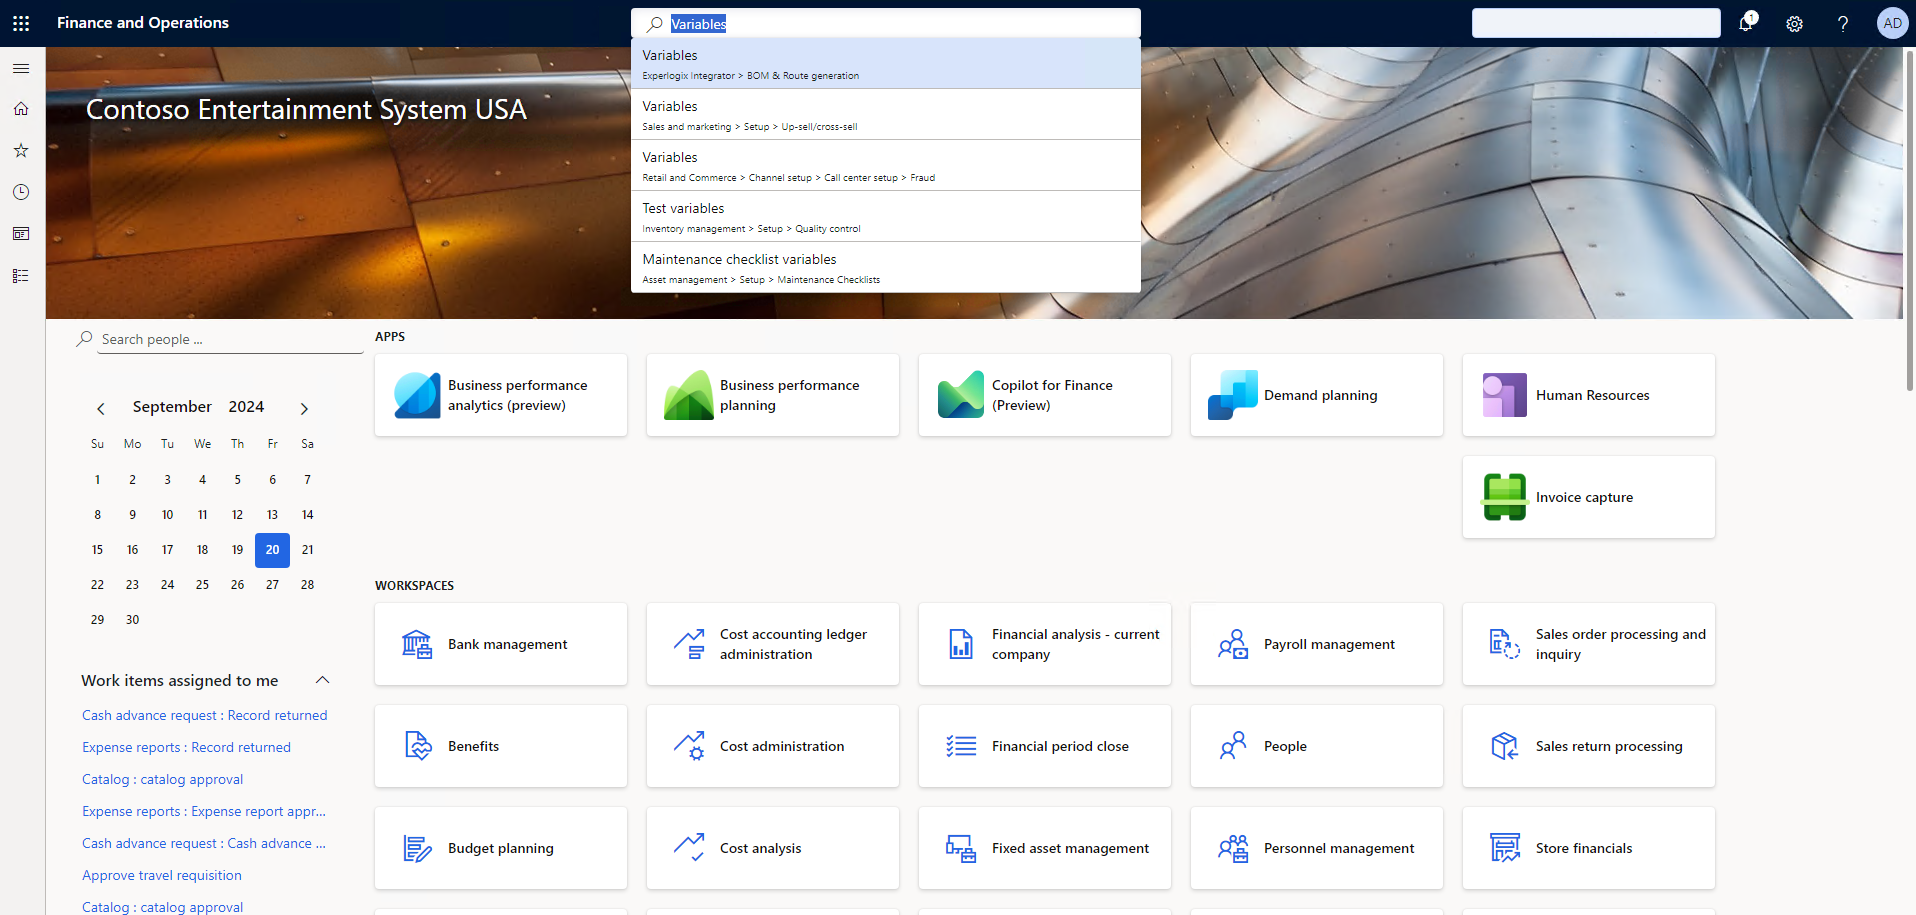Open the Invoice capture app tile
This screenshot has height=915, width=1916.
pos(1589,497)
